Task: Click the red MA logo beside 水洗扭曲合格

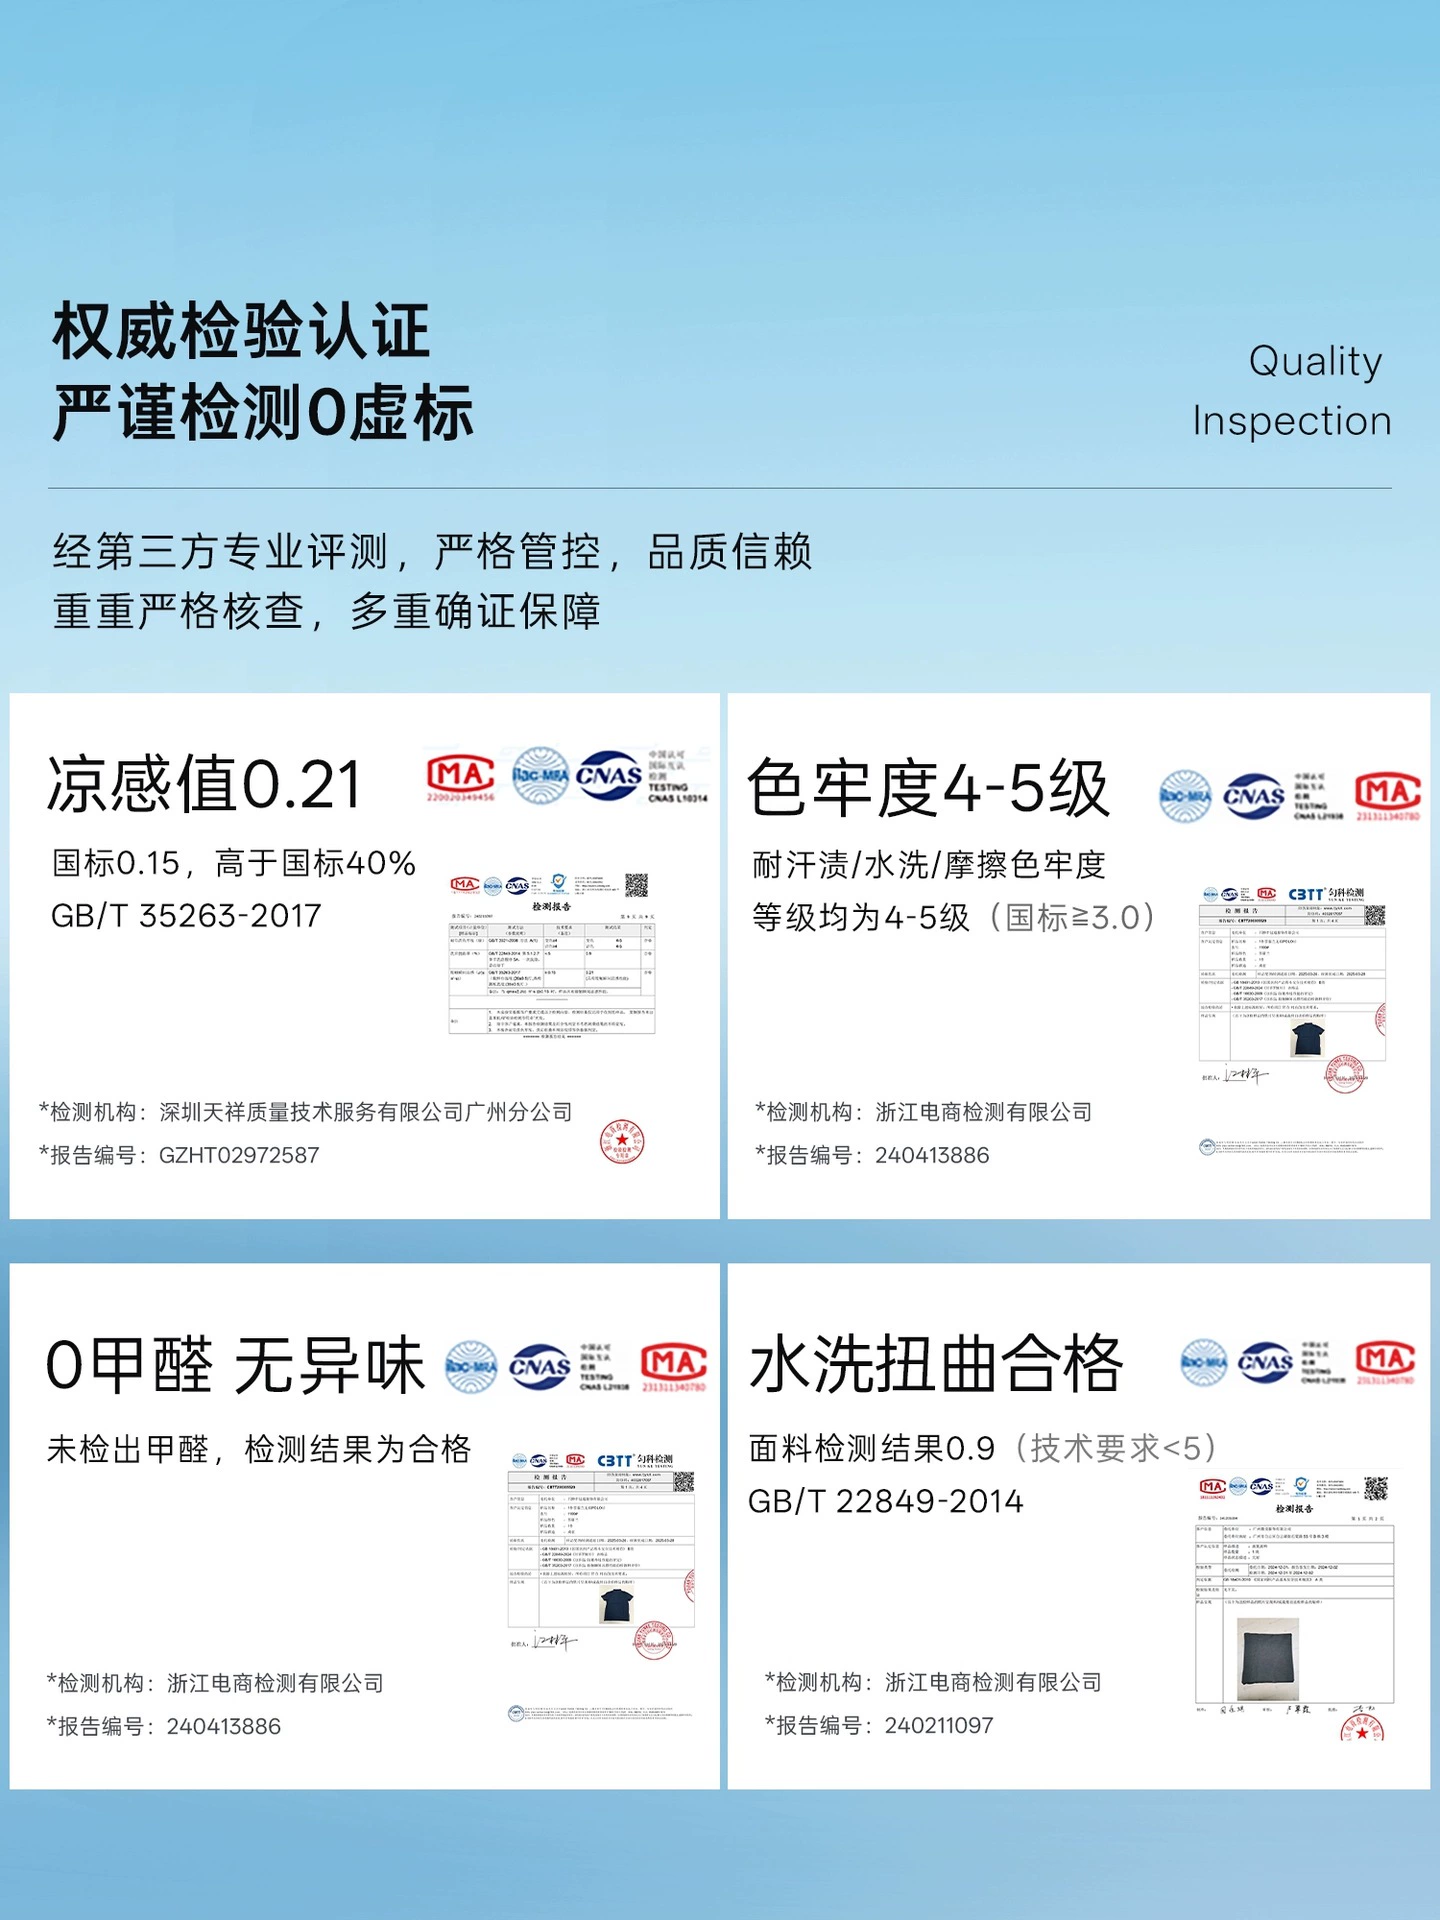Action: pyautogui.click(x=1386, y=1362)
